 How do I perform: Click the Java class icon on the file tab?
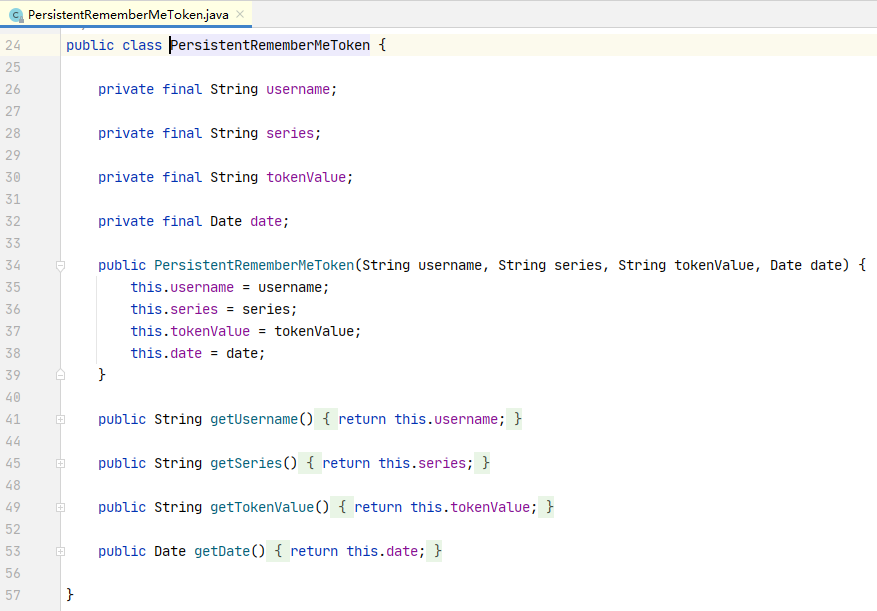16,15
